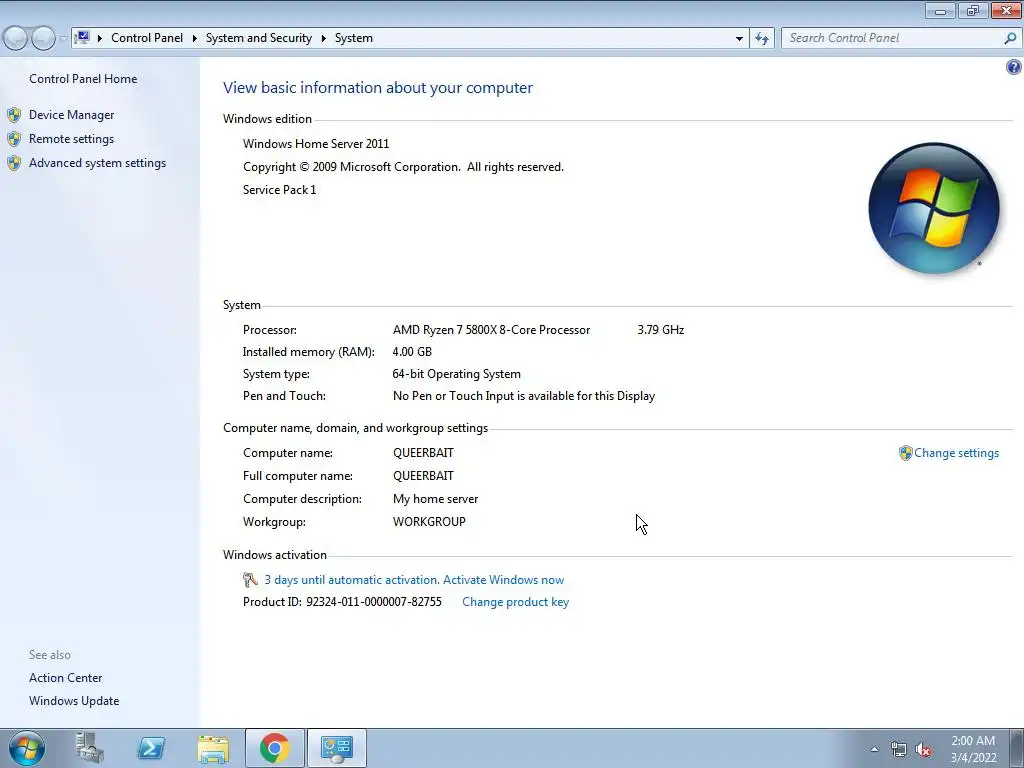Click Control Panel in the breadcrumb
1024x768 pixels.
147,38
